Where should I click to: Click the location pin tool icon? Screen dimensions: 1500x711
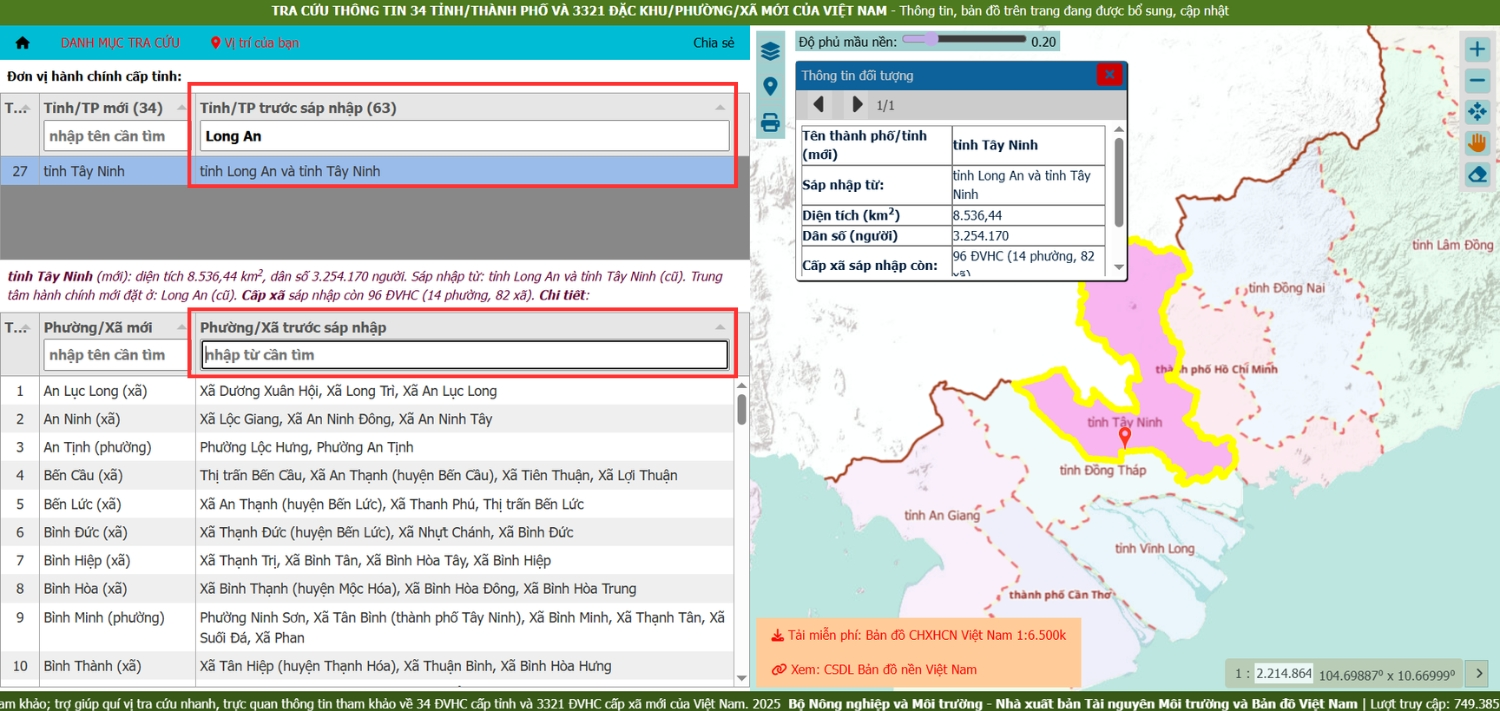coord(770,87)
